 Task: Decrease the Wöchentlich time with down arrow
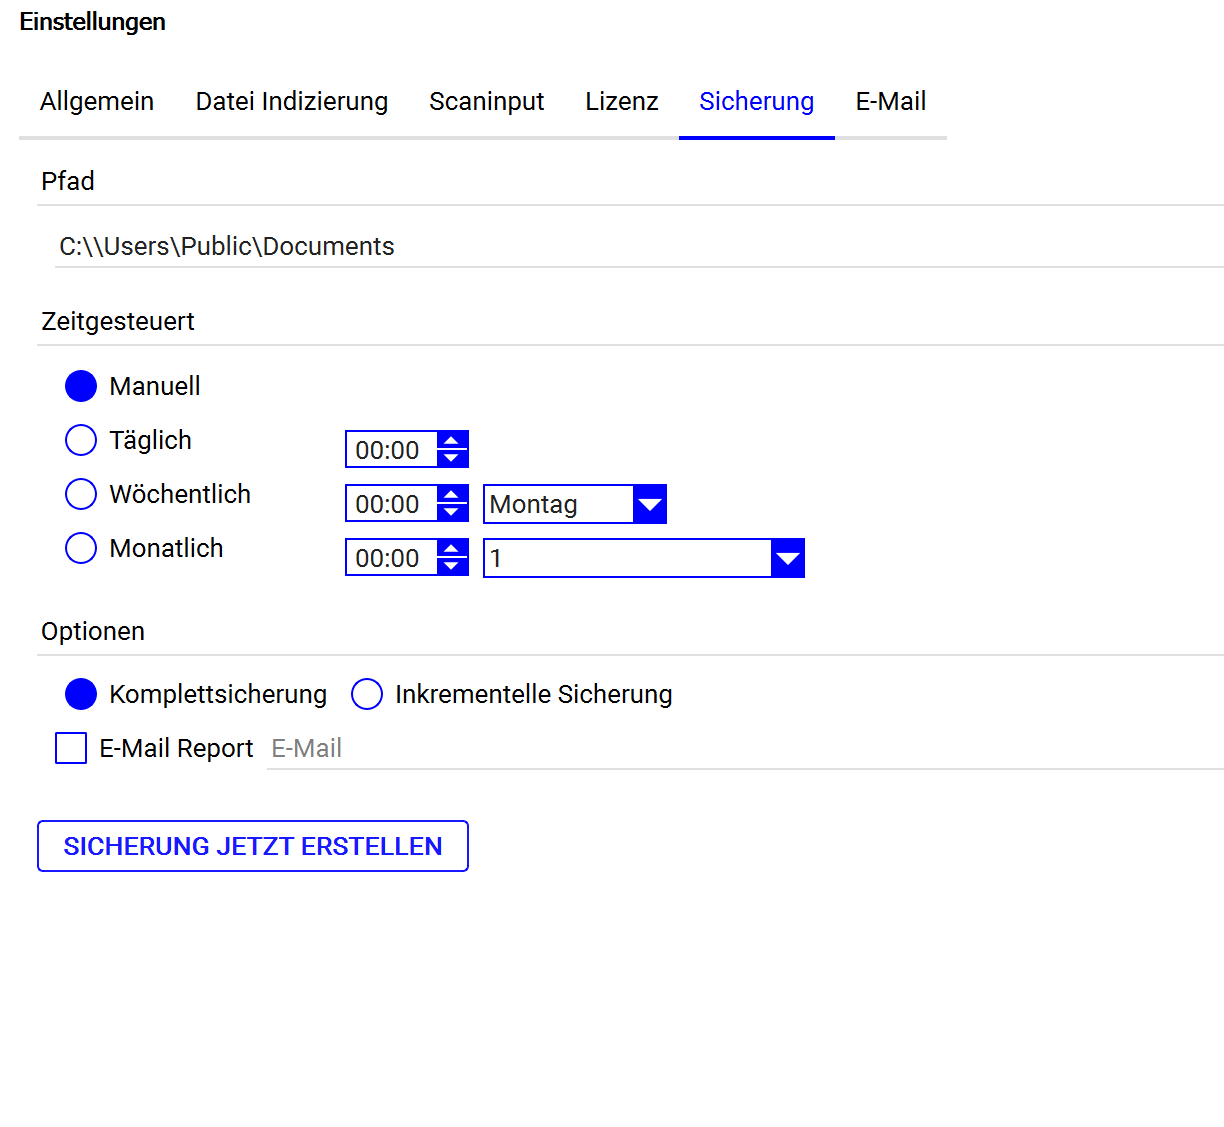tap(452, 512)
